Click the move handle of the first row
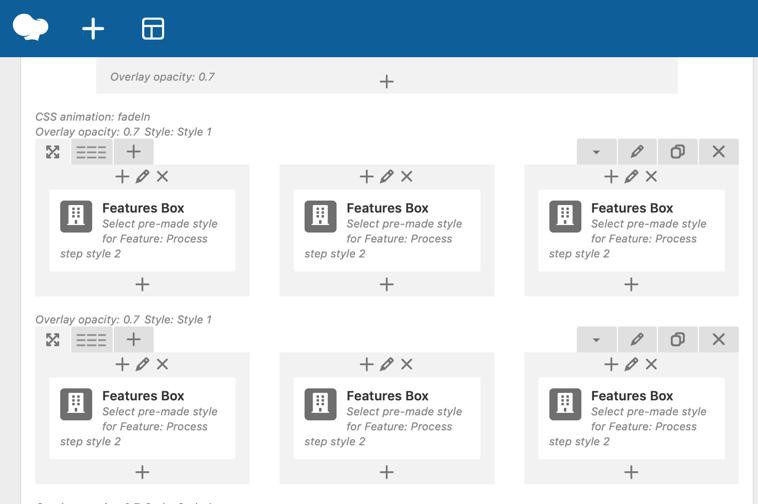758x504 pixels. (53, 152)
